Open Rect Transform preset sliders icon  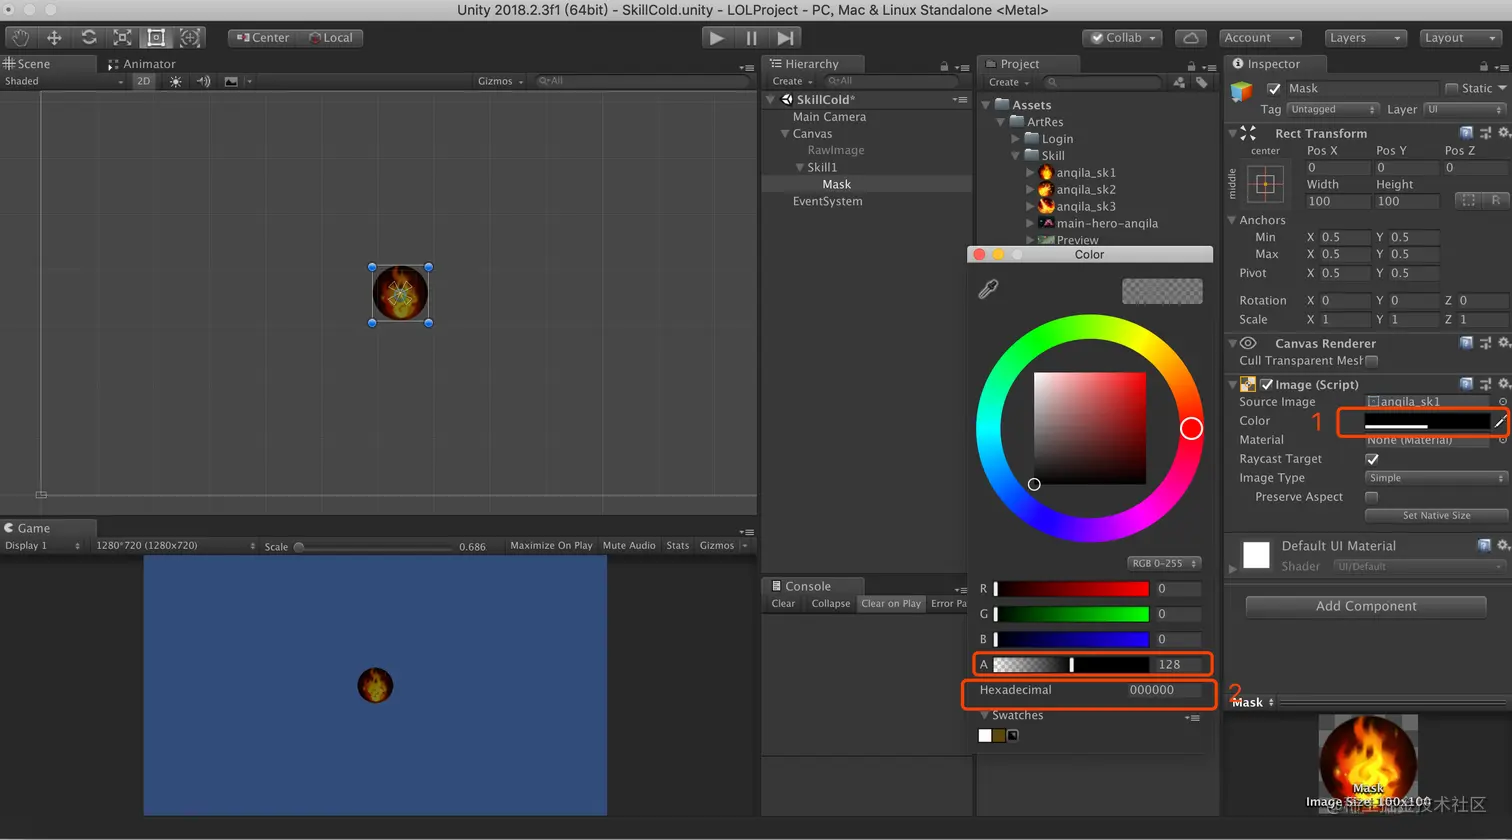(x=1485, y=133)
